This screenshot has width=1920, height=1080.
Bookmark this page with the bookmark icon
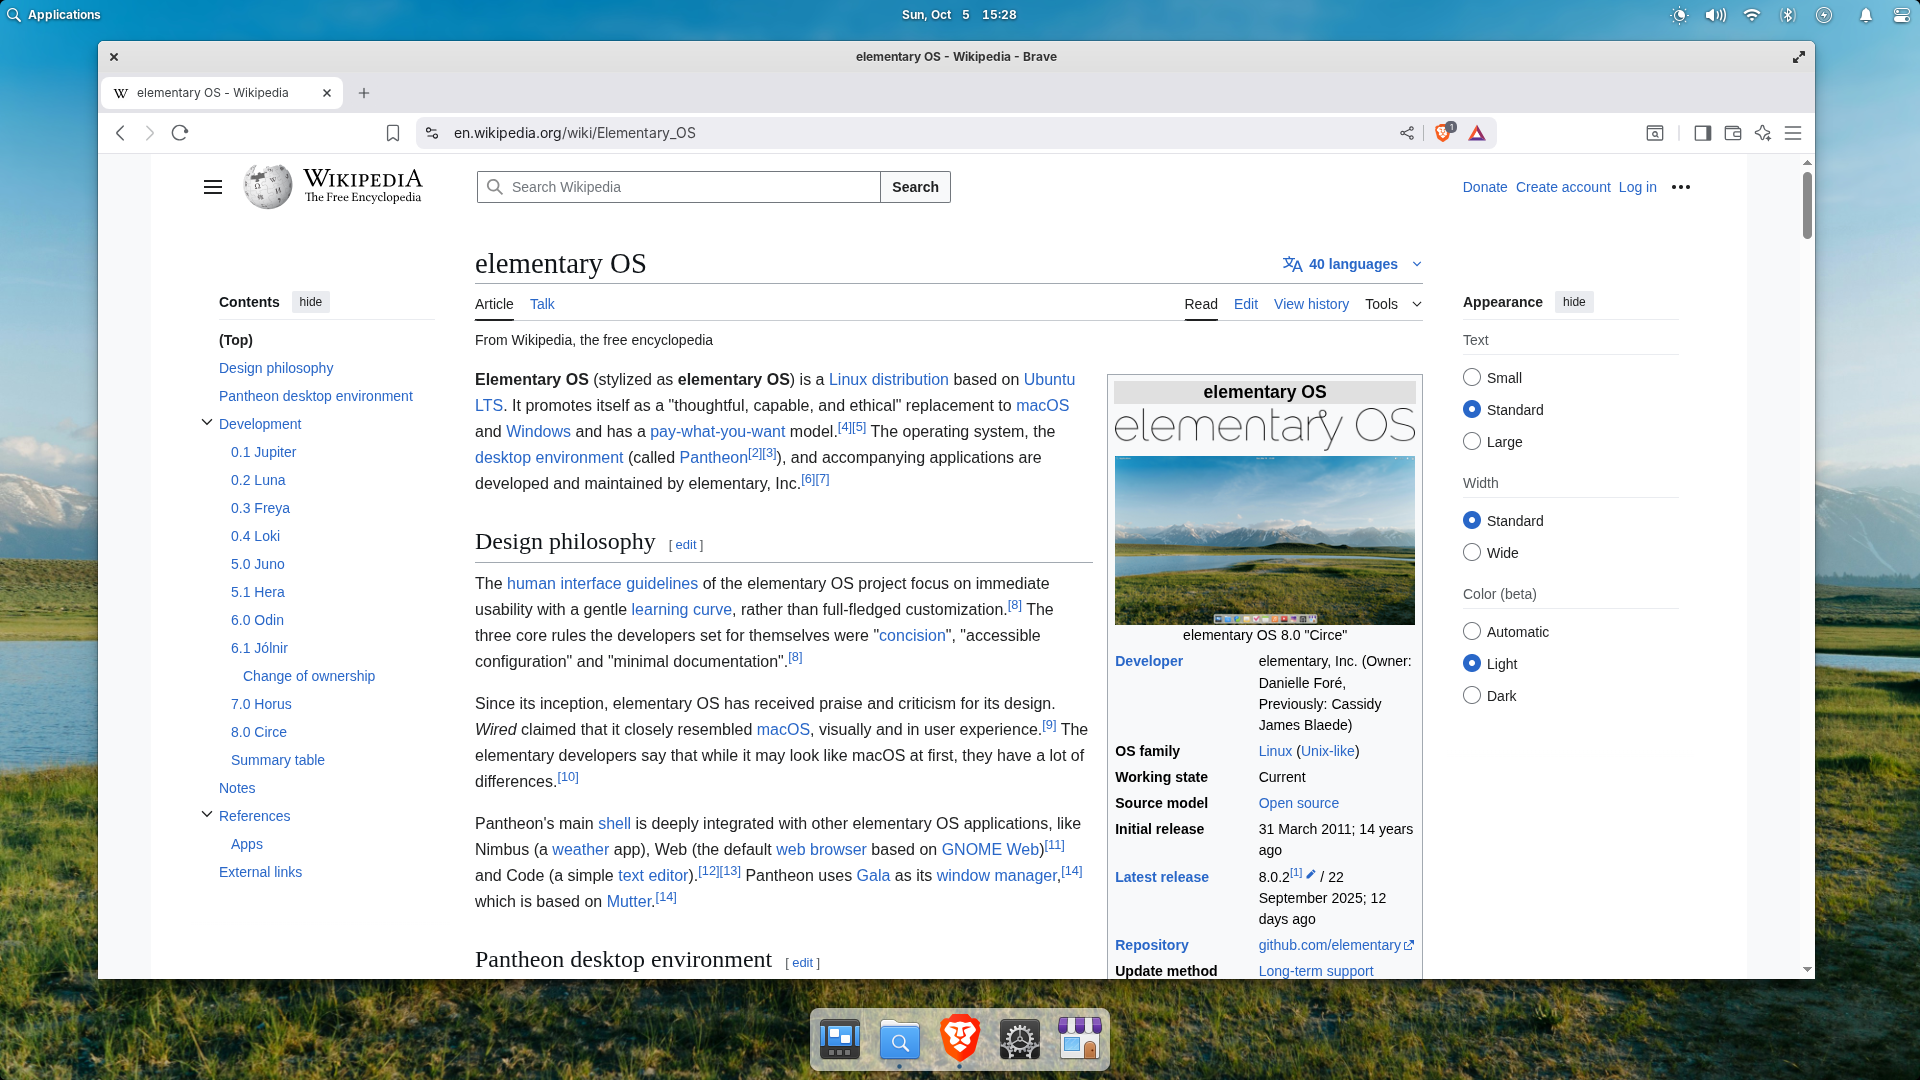pyautogui.click(x=393, y=133)
